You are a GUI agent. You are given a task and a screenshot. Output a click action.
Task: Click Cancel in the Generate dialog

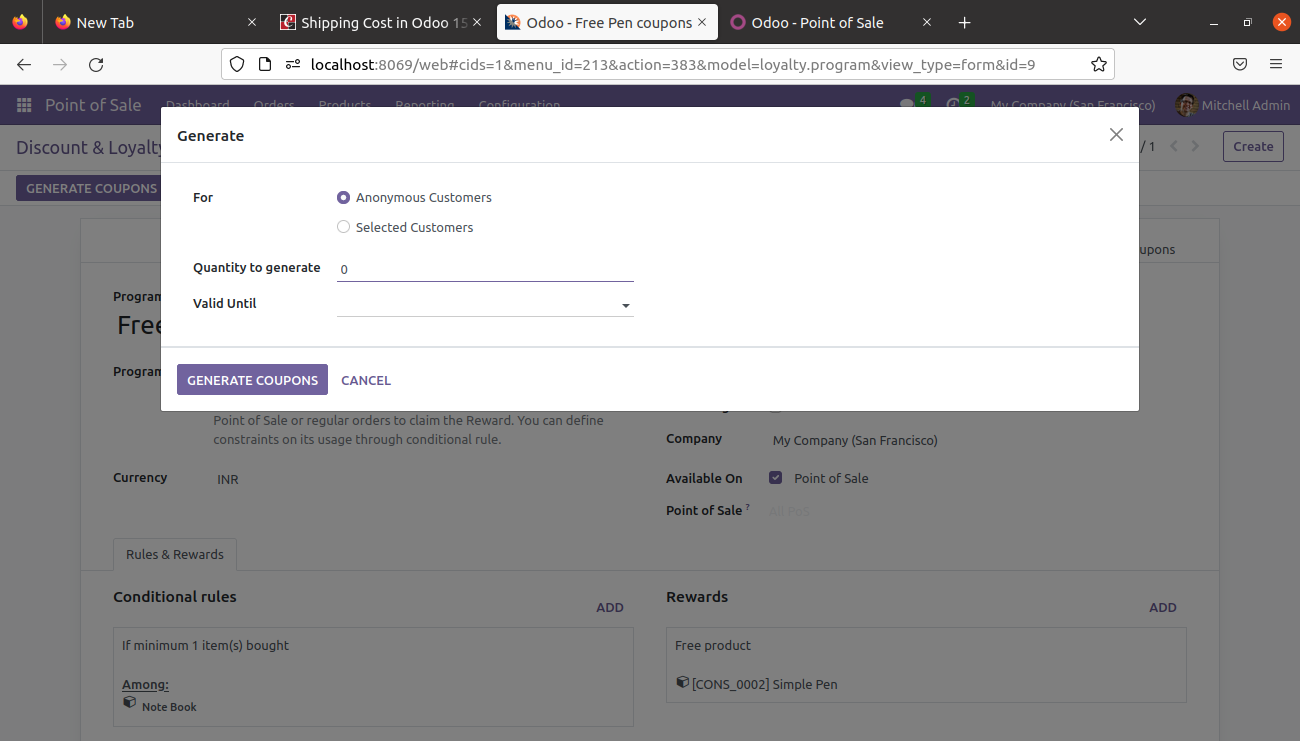[366, 380]
